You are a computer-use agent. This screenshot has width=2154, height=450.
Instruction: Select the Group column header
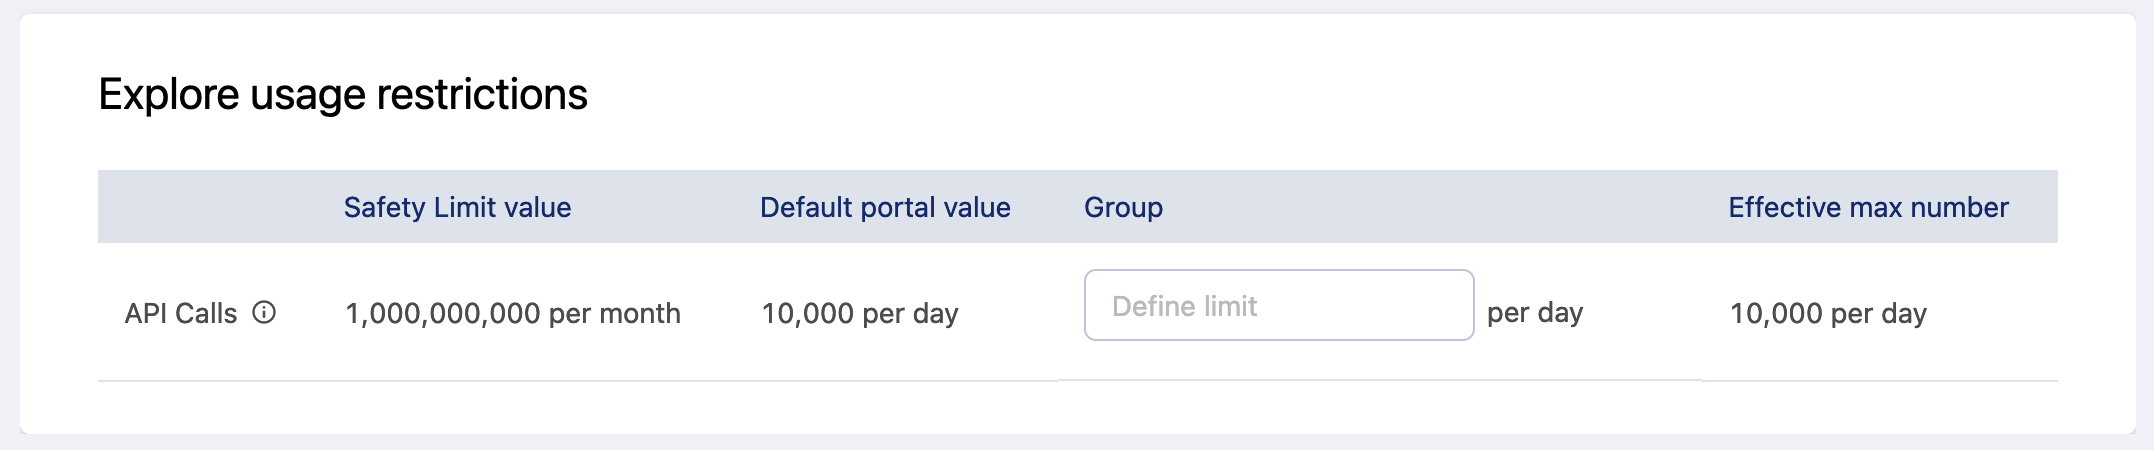tap(1123, 207)
